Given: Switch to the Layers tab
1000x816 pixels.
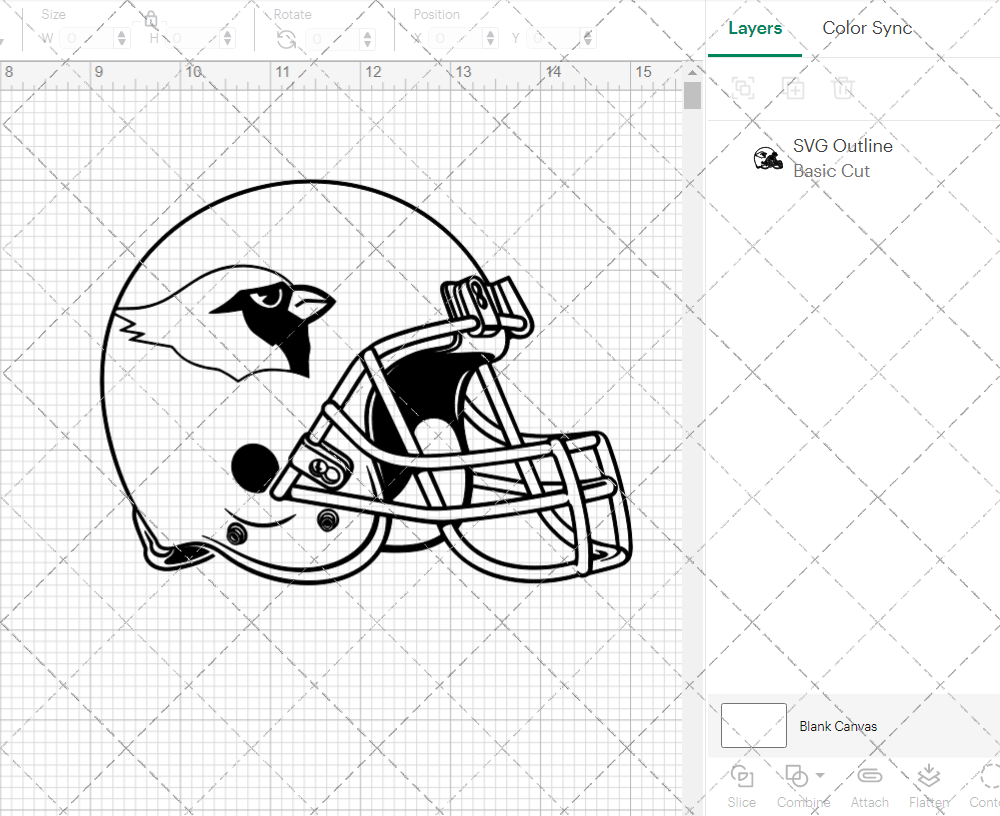Looking at the screenshot, I should [x=755, y=28].
